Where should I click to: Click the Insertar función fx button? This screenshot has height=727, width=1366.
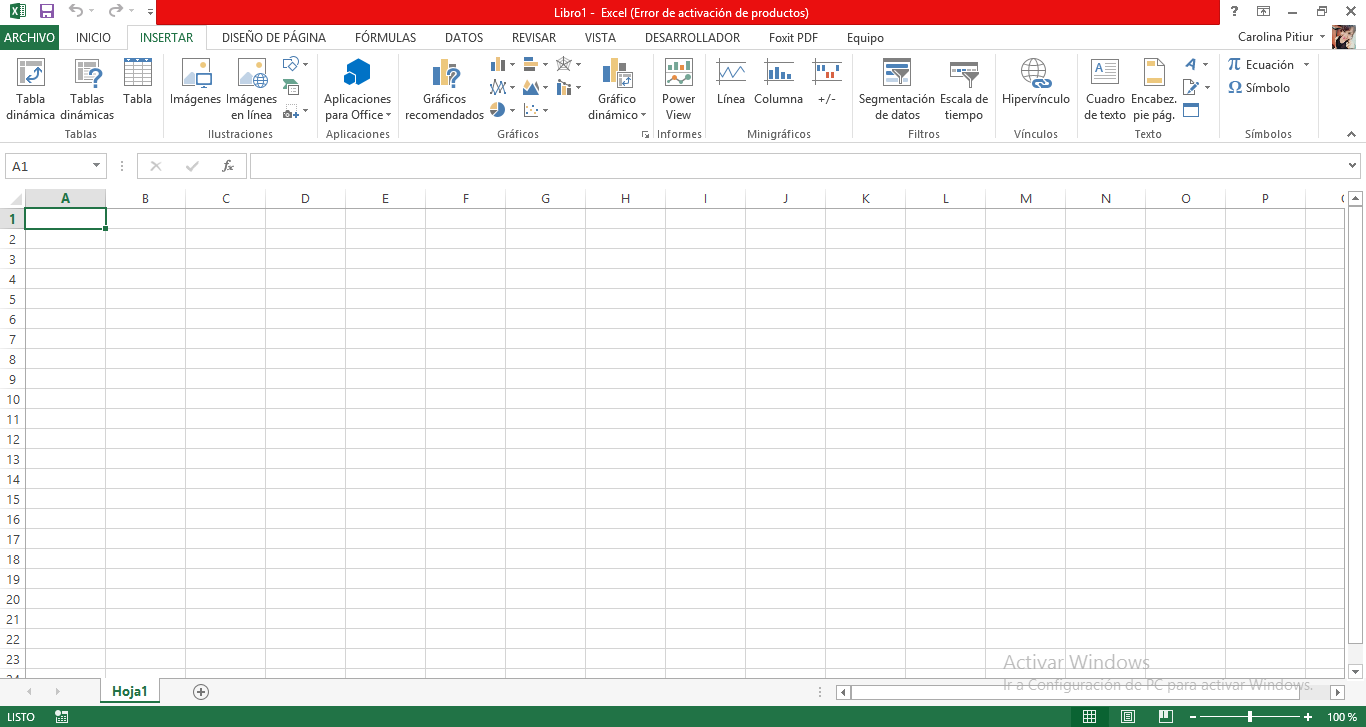click(x=228, y=166)
